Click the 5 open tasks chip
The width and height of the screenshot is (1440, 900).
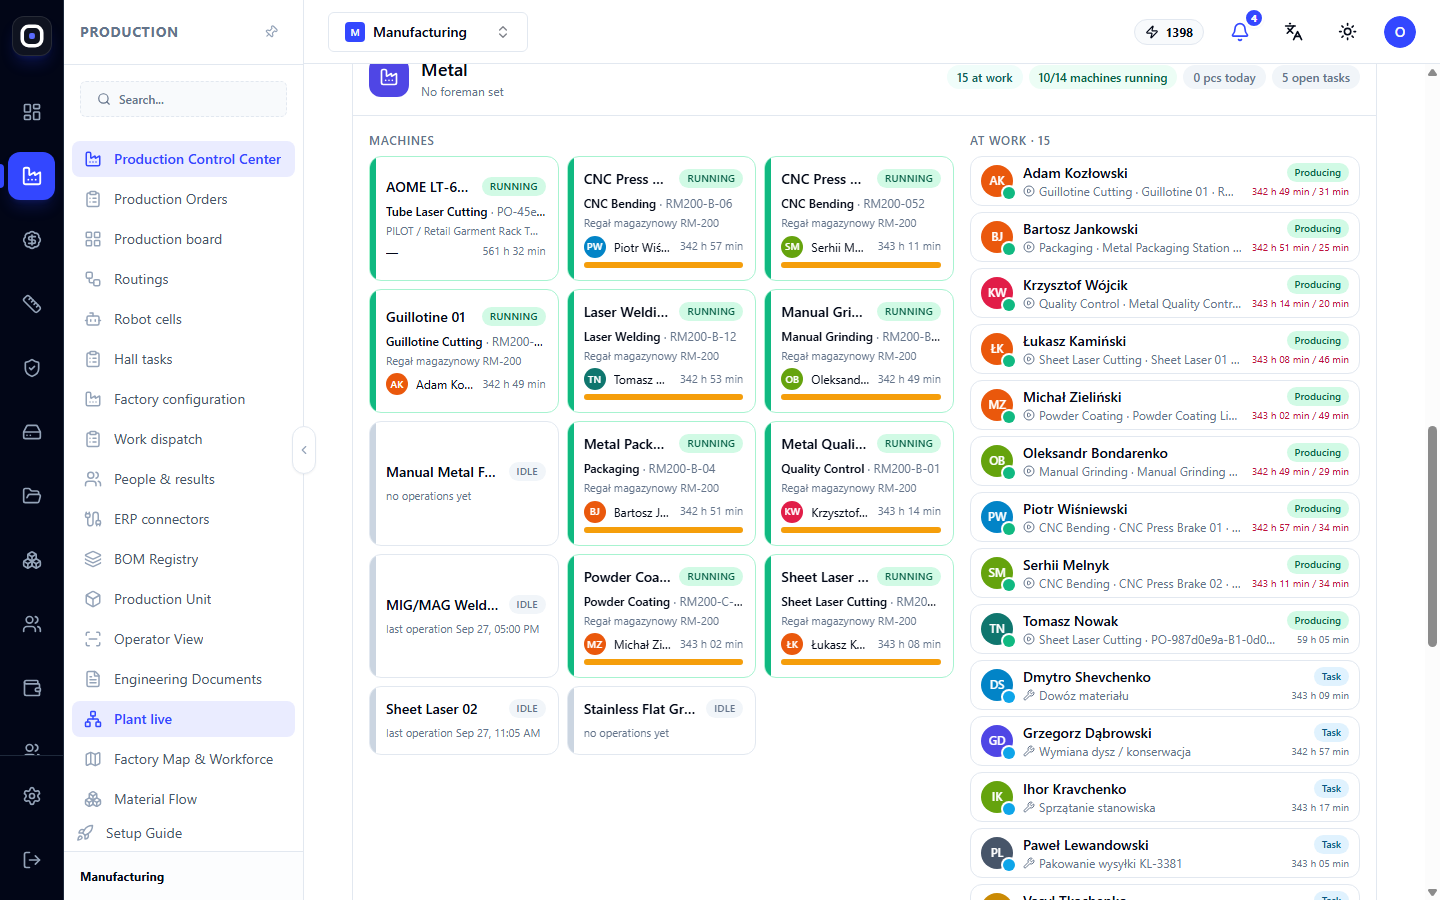pos(1316,78)
